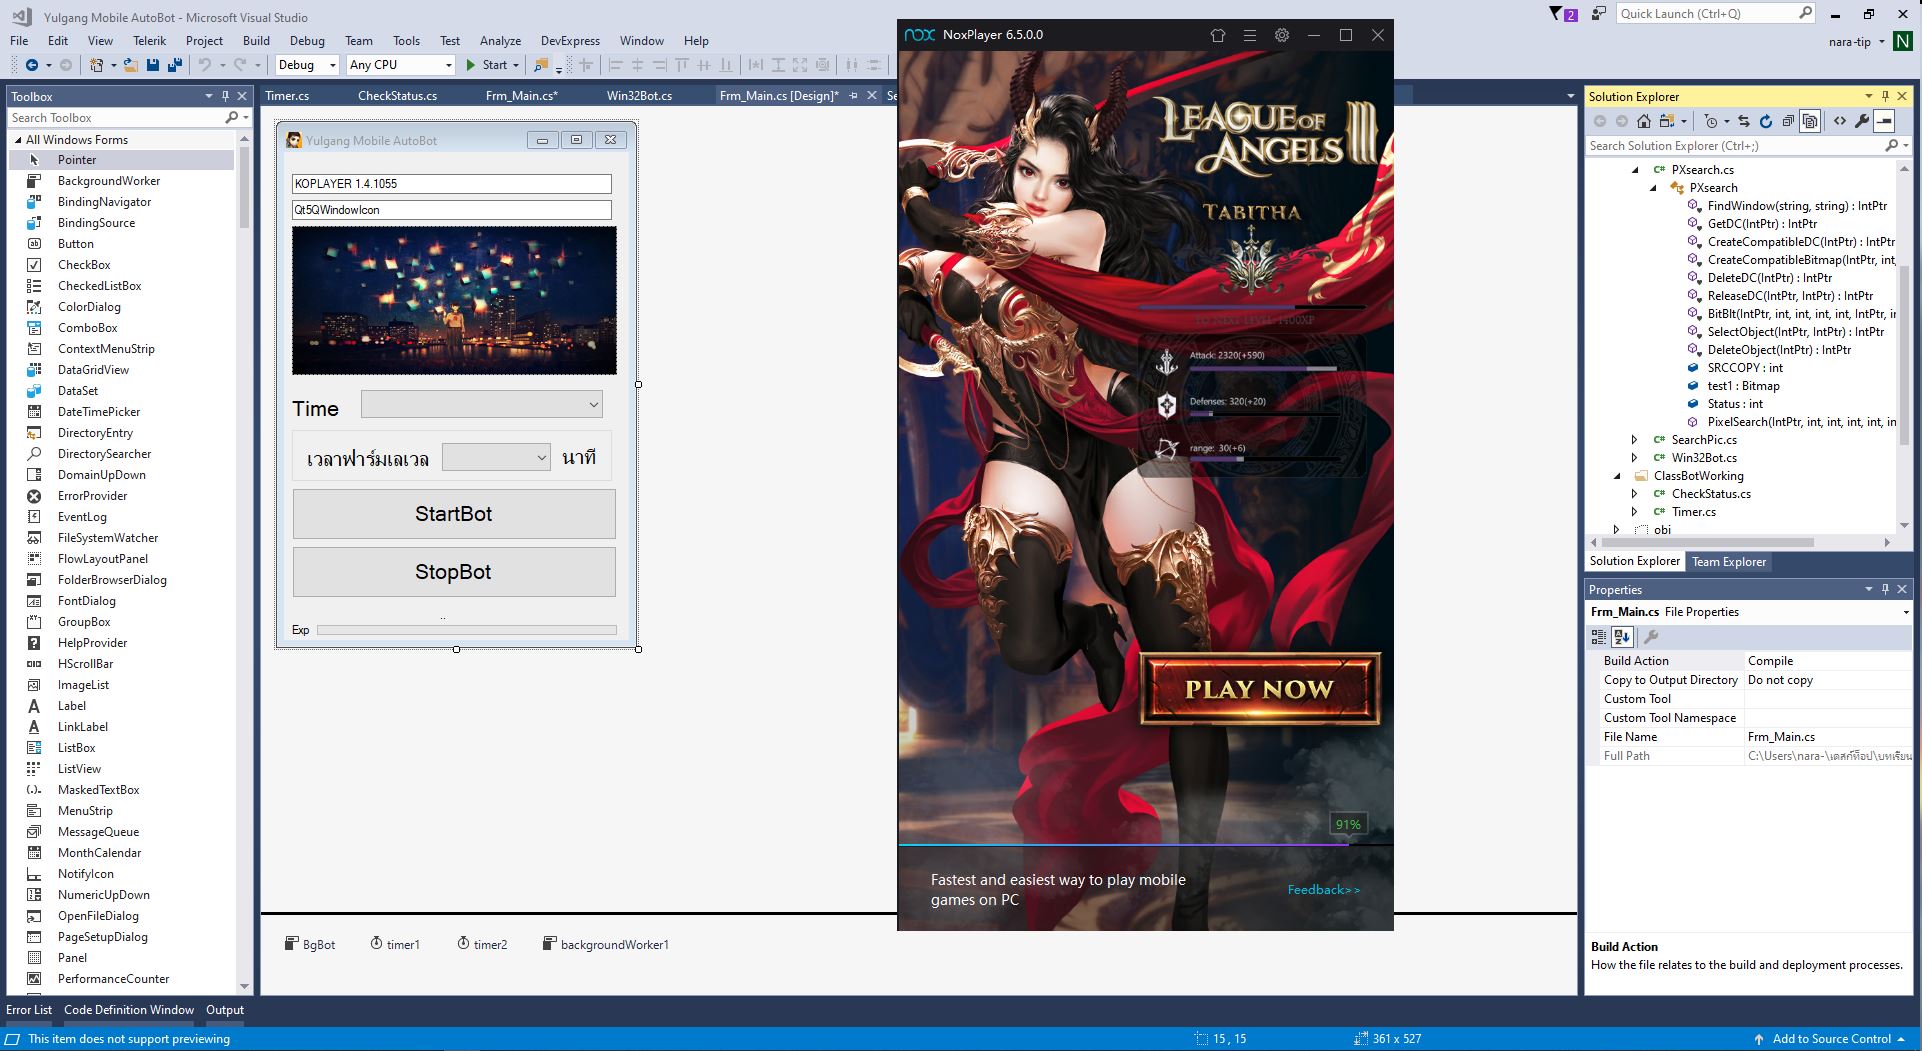Open the farm-level minutes combo box

(x=496, y=457)
